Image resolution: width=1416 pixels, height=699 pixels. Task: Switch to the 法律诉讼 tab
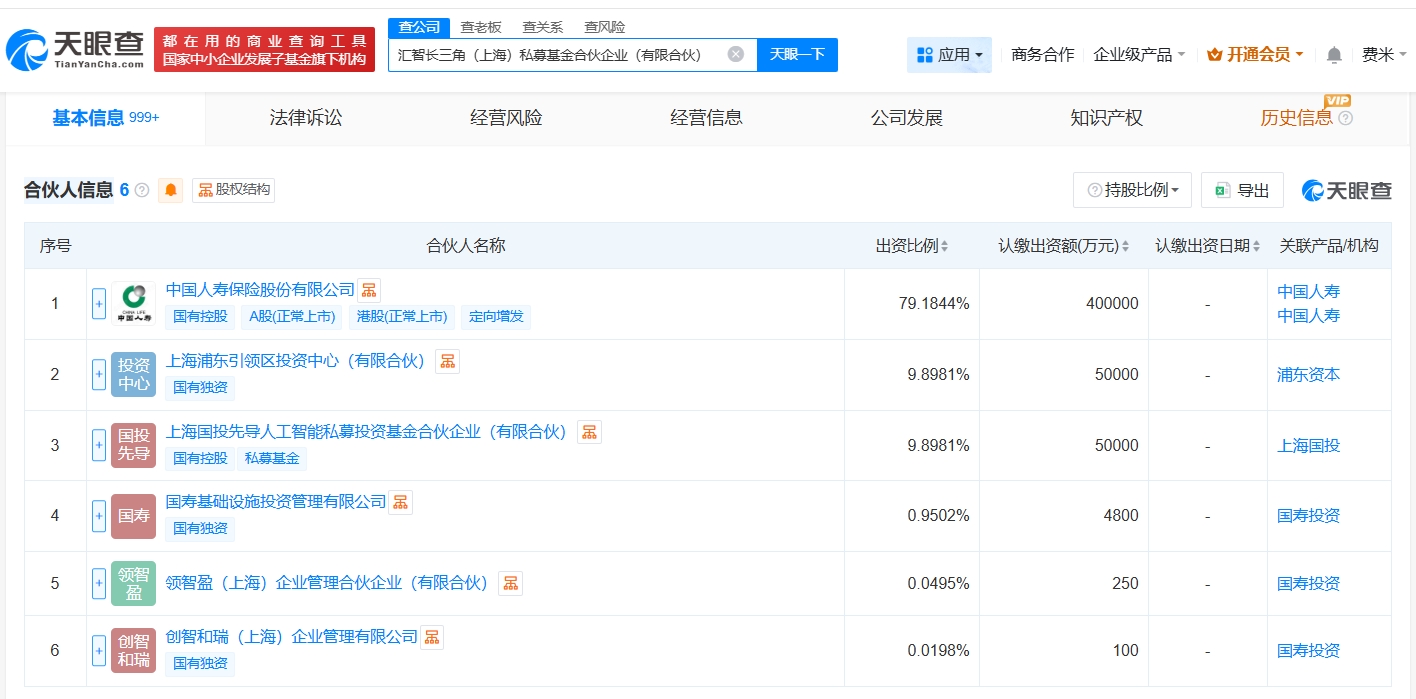[x=305, y=118]
